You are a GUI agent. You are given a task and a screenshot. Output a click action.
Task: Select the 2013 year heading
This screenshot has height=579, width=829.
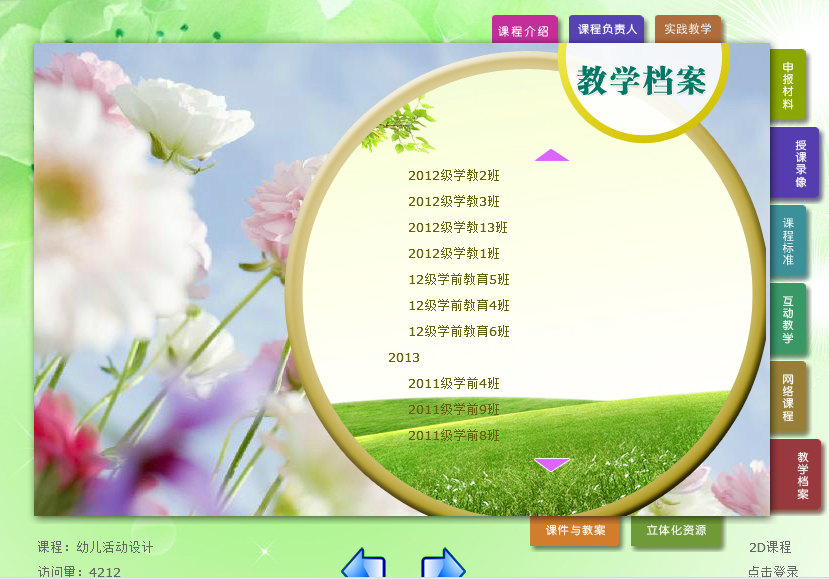pyautogui.click(x=404, y=357)
